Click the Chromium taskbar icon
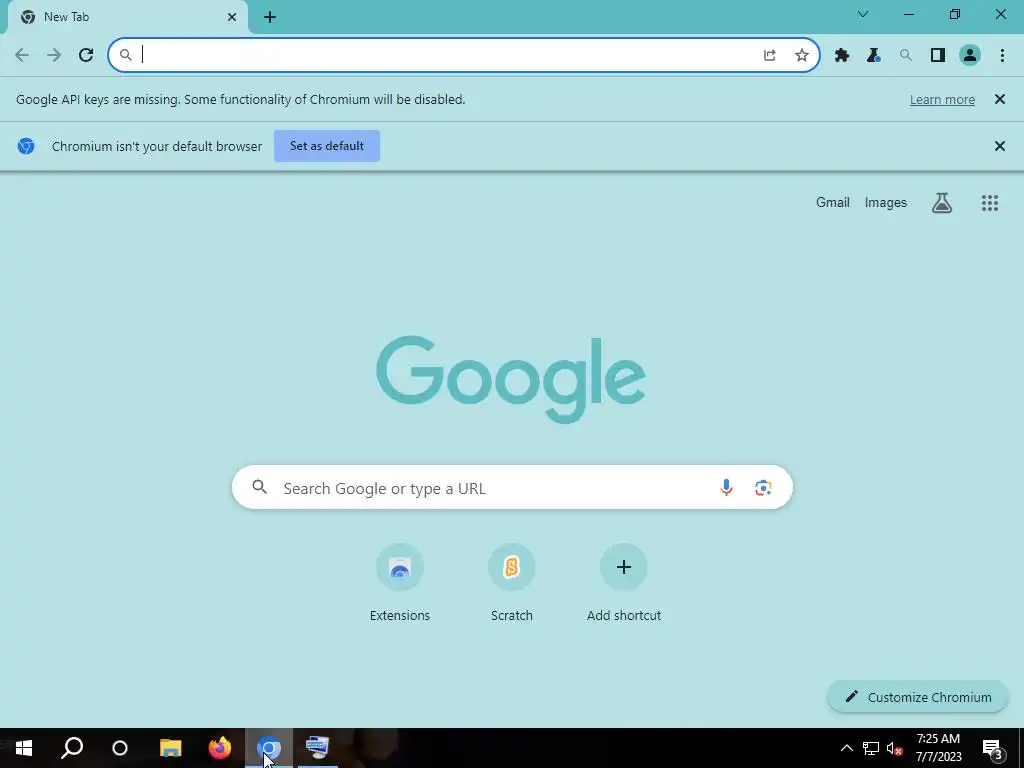 (268, 748)
